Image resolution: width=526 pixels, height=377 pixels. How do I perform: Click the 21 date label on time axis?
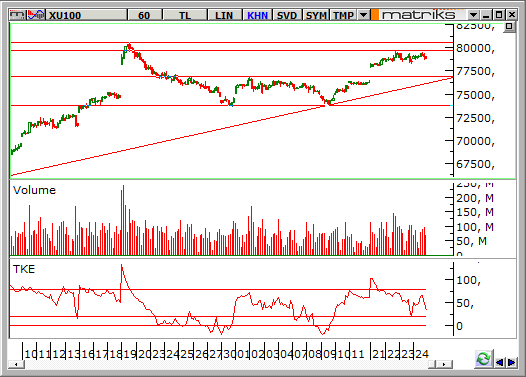[x=378, y=354]
